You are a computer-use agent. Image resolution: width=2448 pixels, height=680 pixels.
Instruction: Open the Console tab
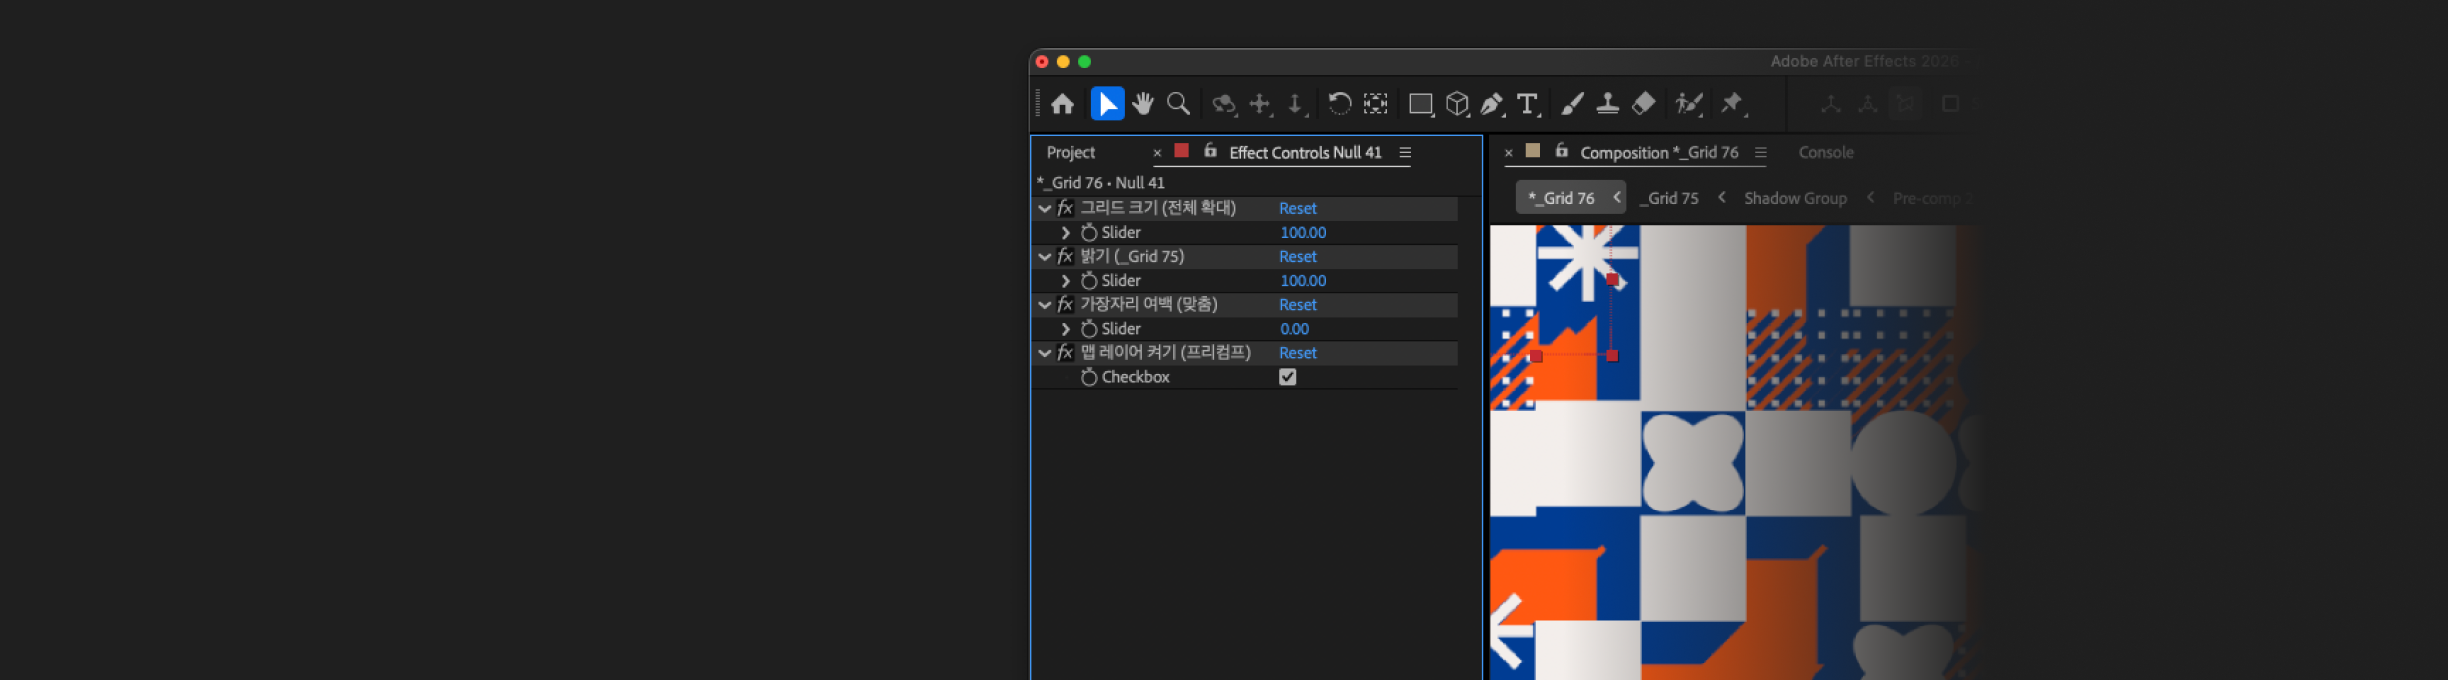tap(1825, 152)
